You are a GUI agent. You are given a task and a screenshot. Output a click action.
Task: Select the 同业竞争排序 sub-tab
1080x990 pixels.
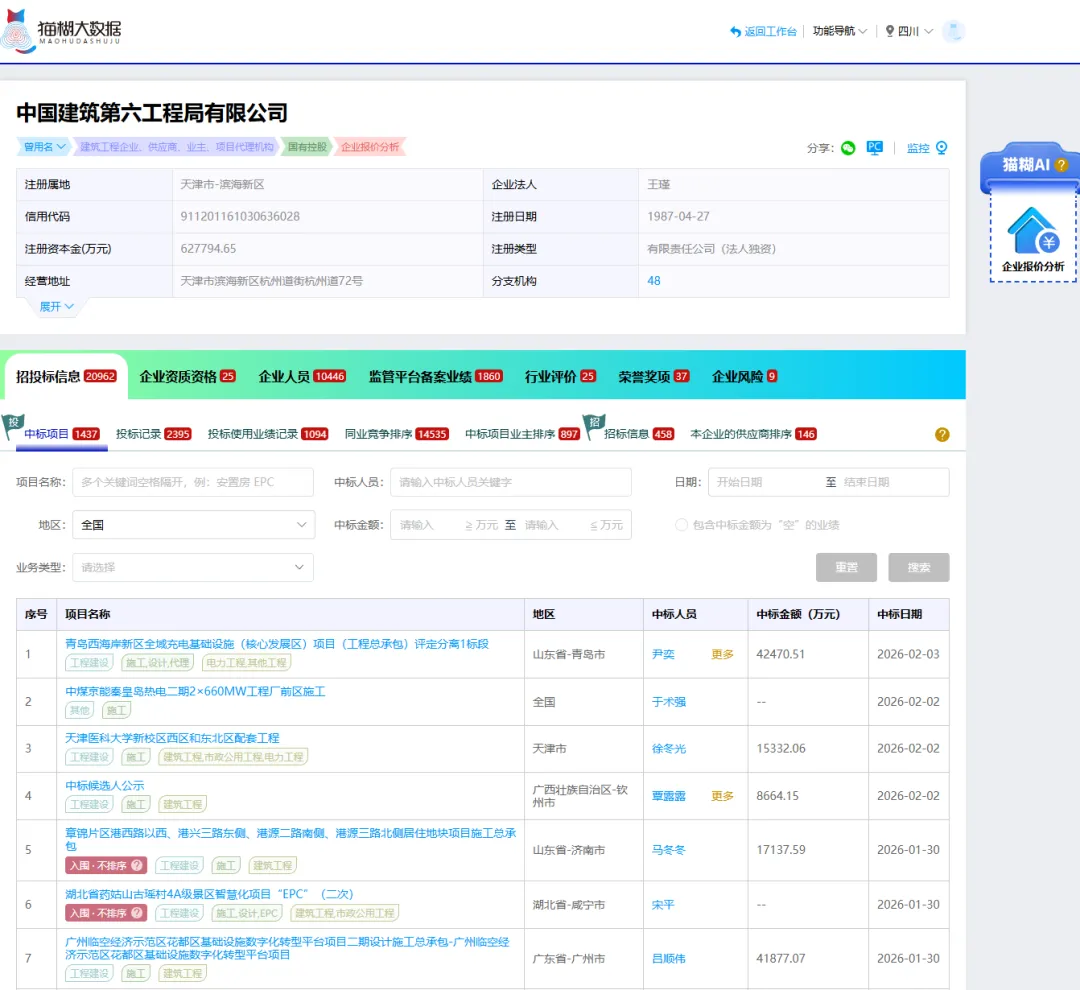coord(397,434)
